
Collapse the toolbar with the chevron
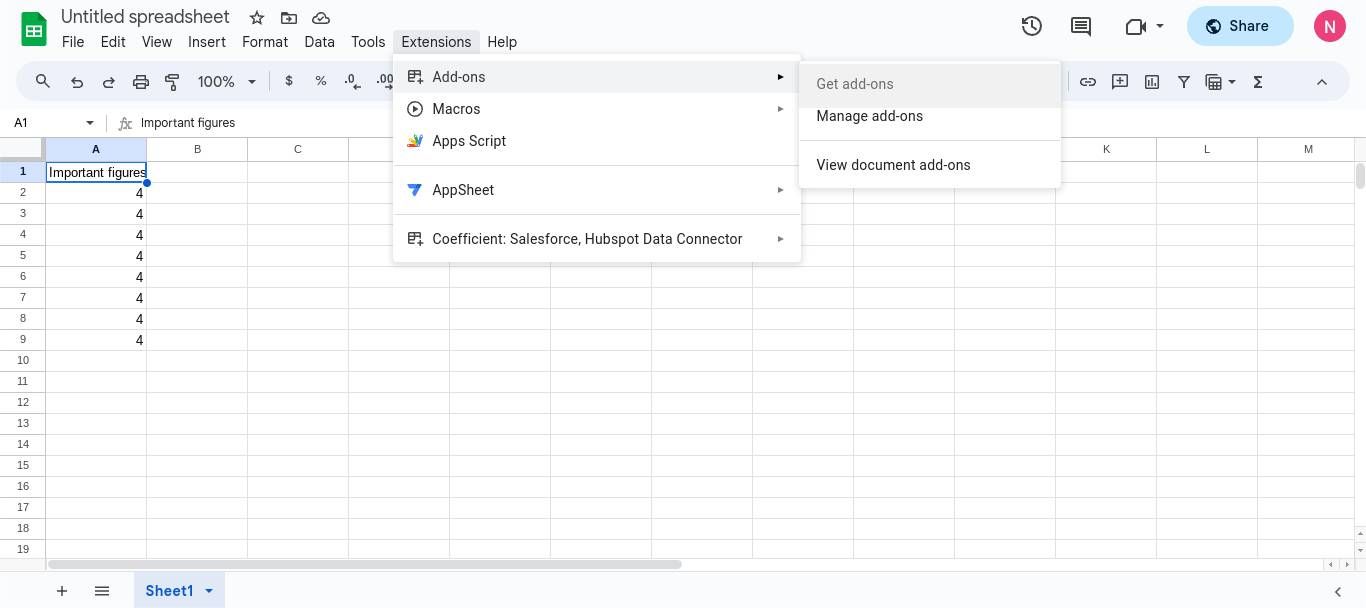tap(1321, 82)
